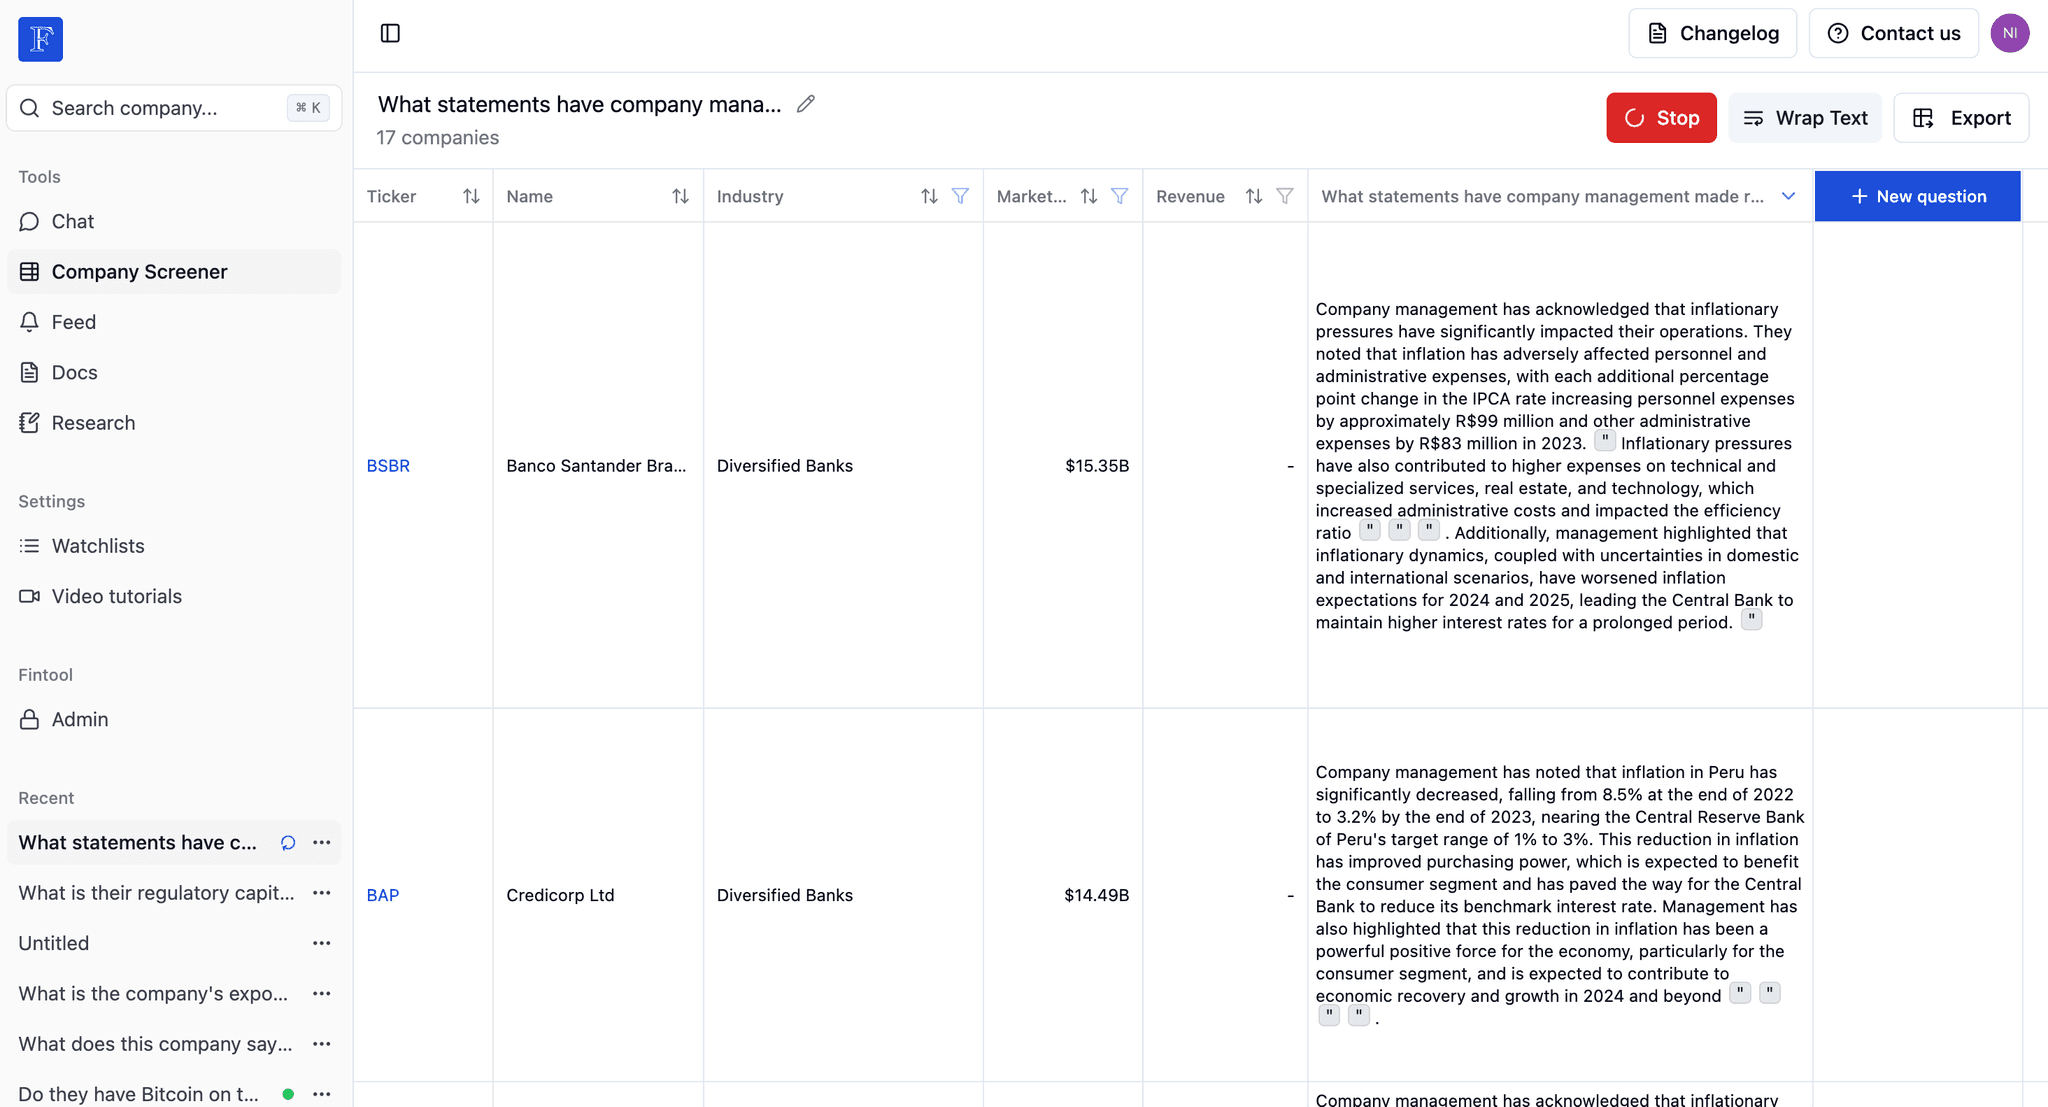Click first citation quote after 'efficiency ratio'

[x=1370, y=530]
